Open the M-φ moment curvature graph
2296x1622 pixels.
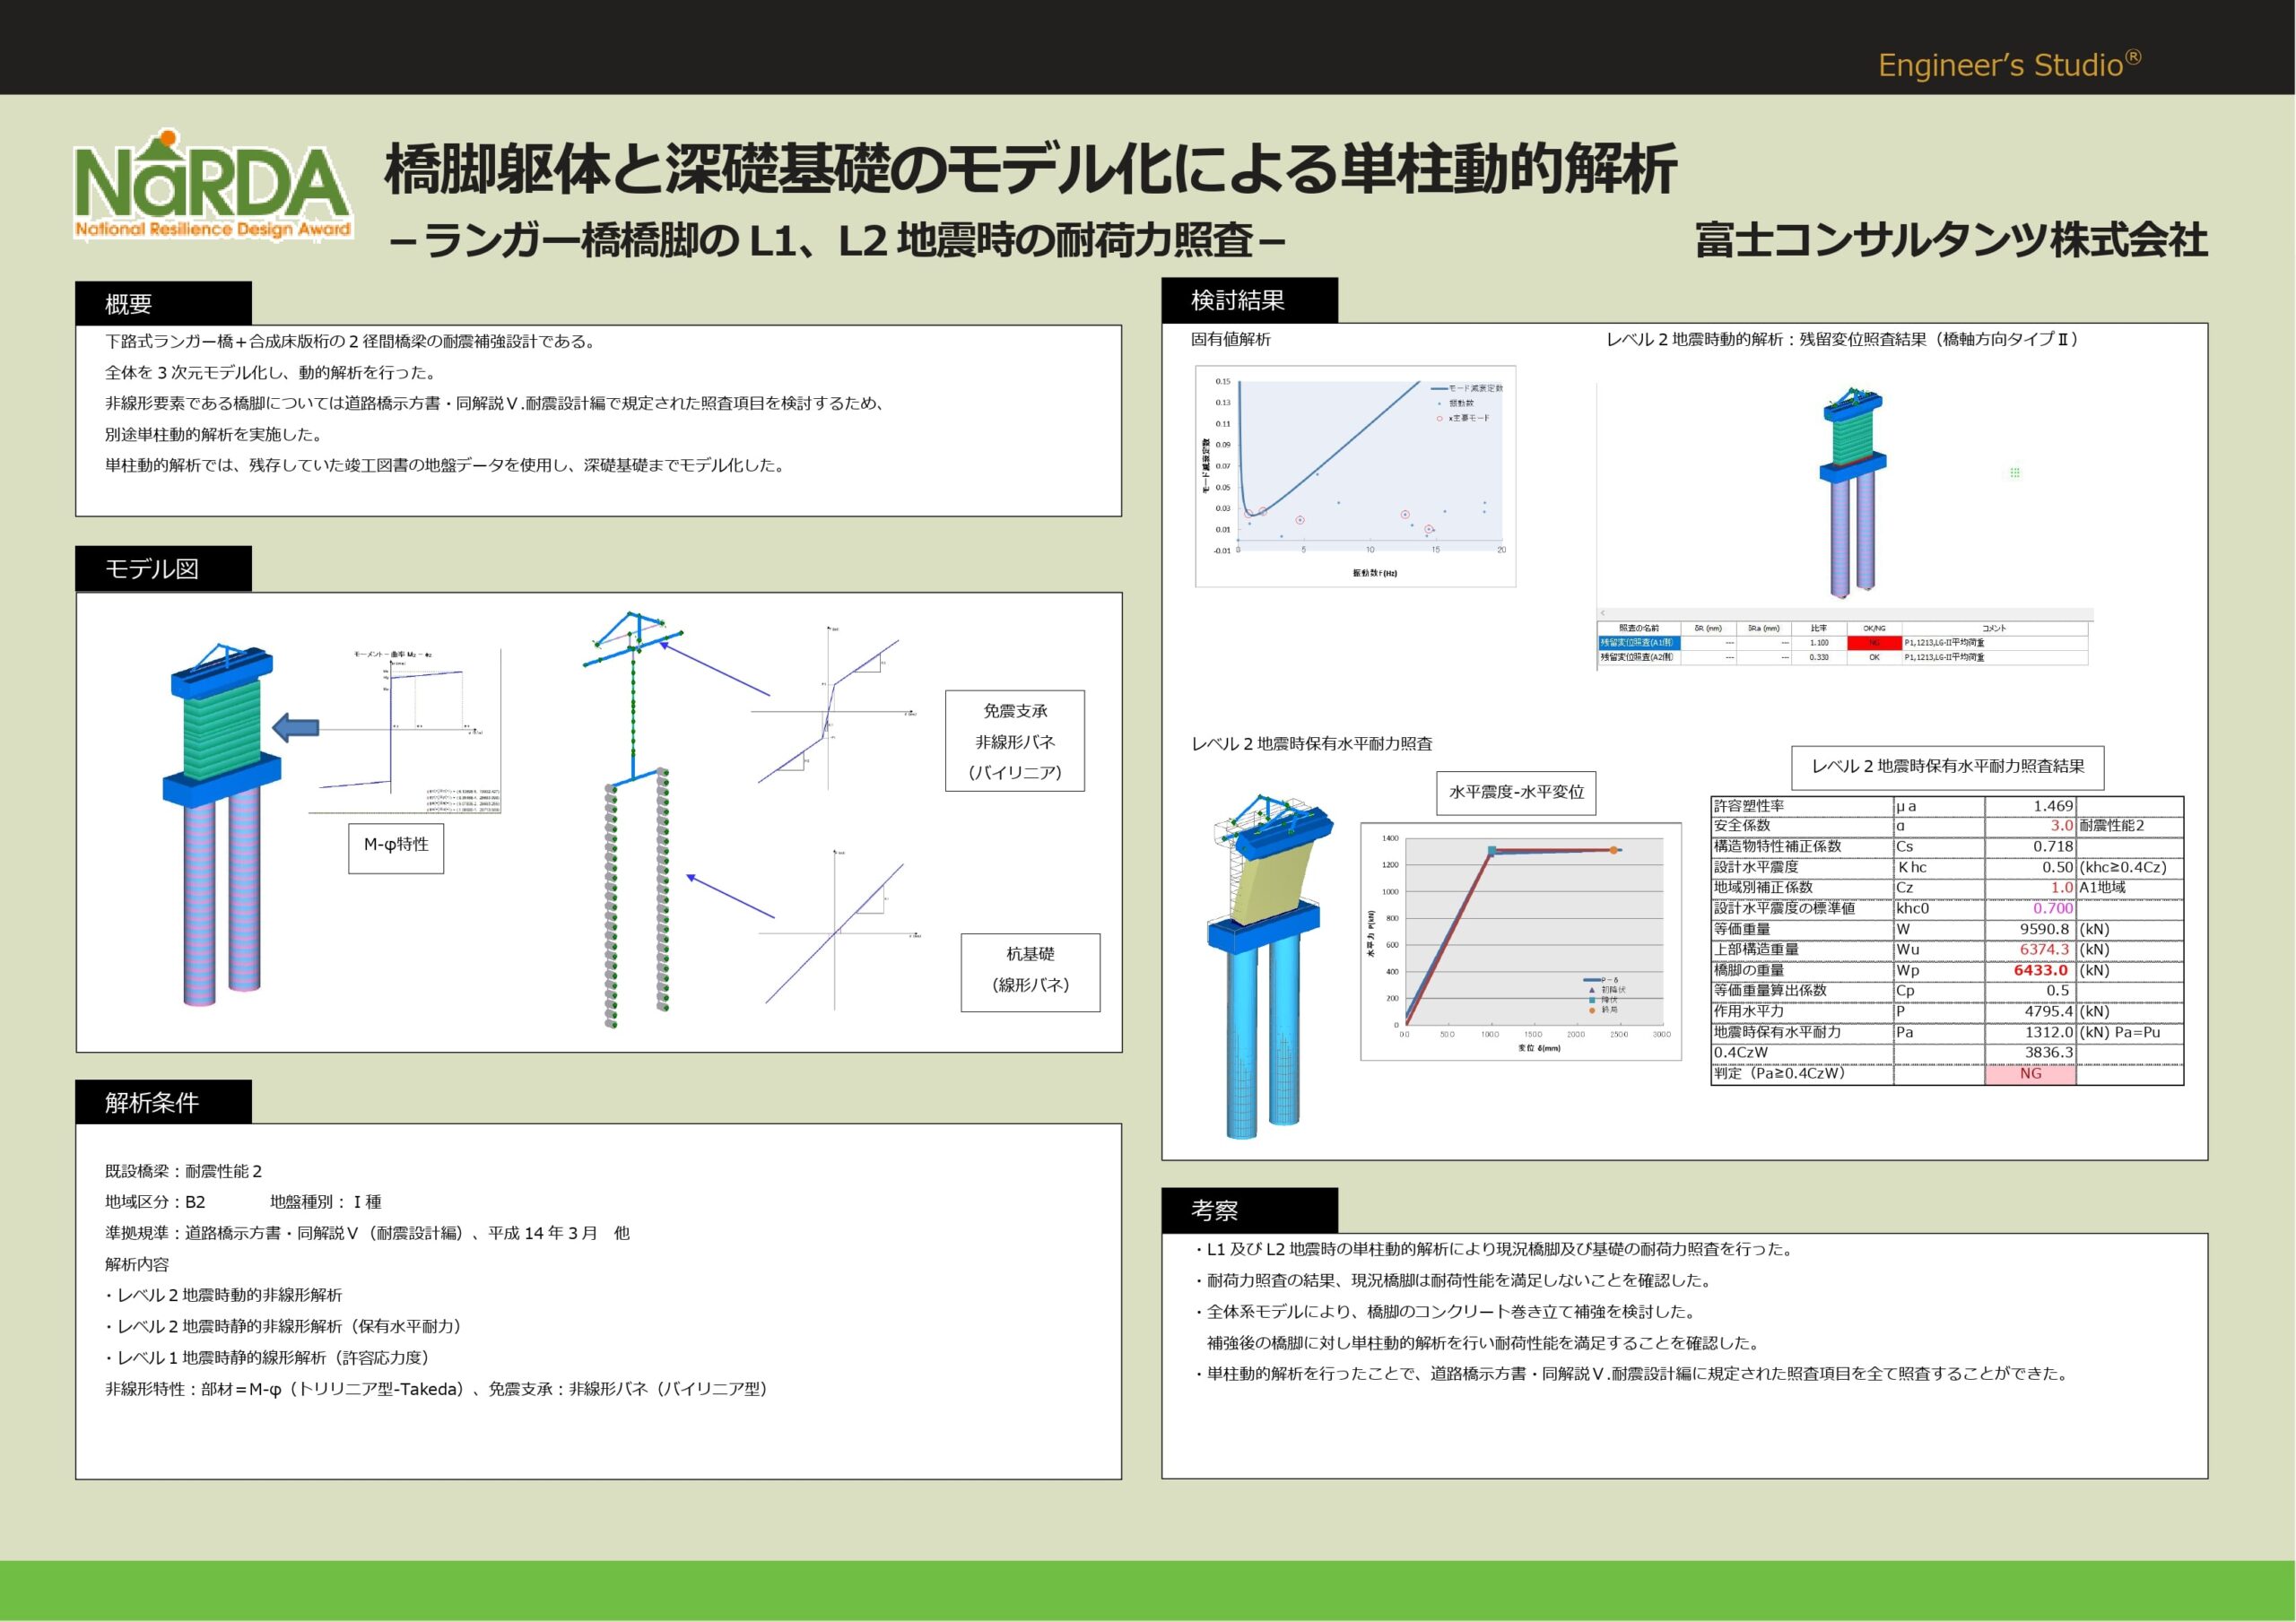click(405, 732)
